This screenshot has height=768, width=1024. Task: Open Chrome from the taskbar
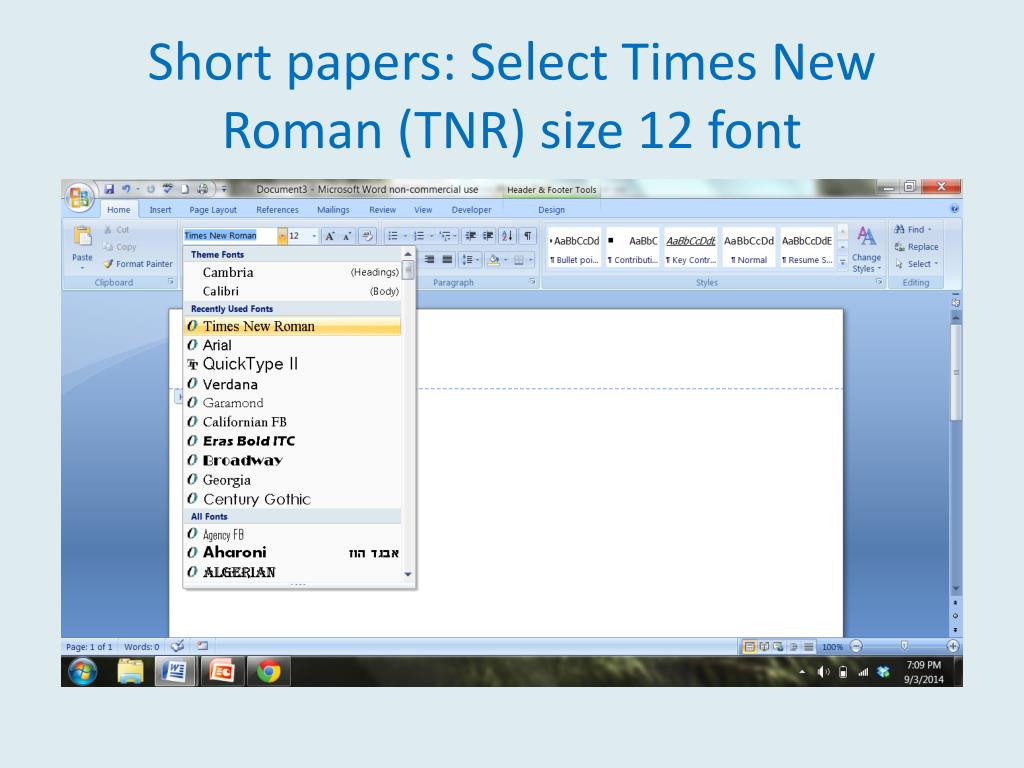(x=268, y=671)
